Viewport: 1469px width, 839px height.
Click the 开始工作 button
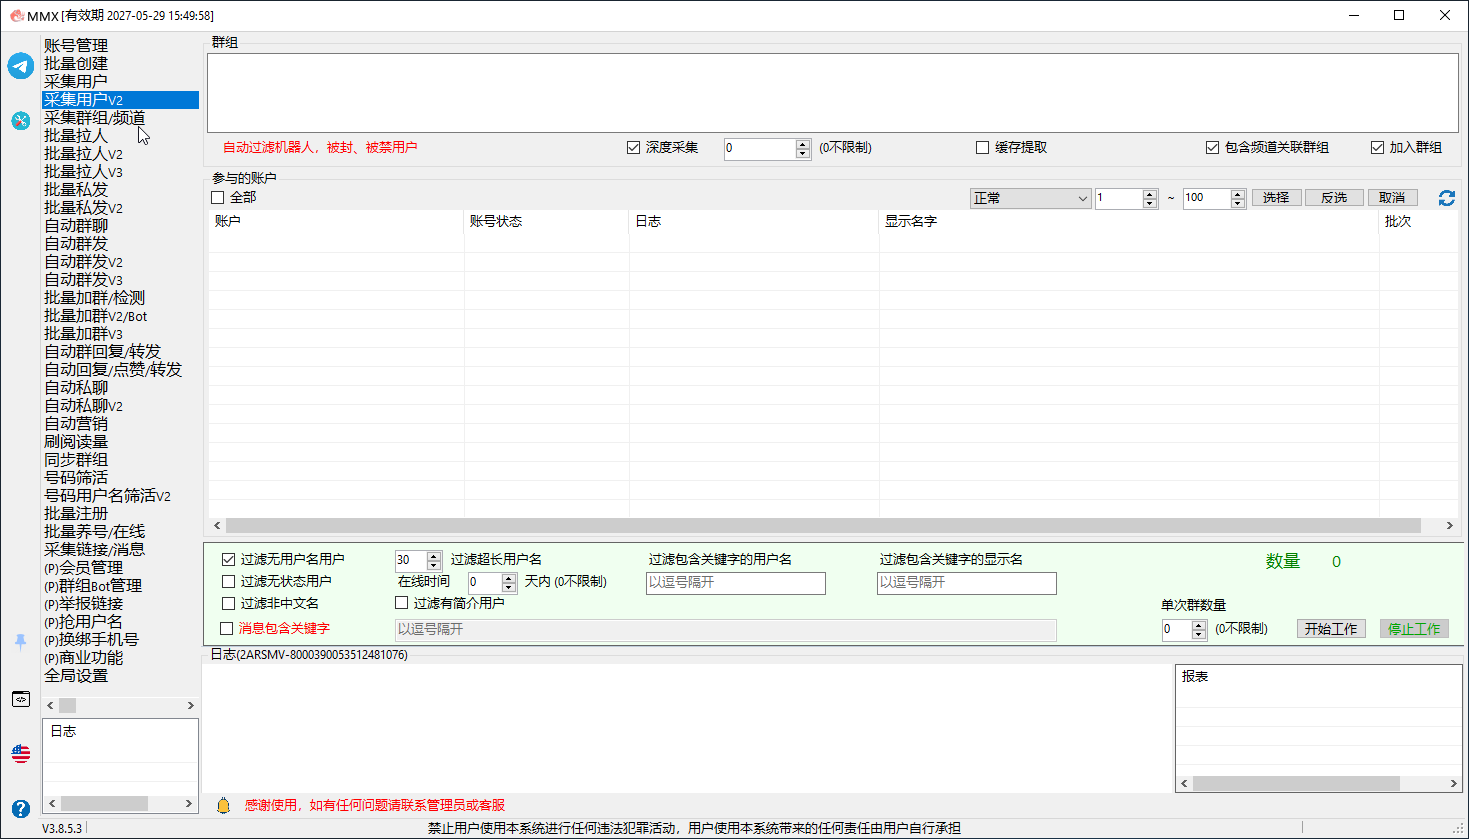tap(1331, 629)
